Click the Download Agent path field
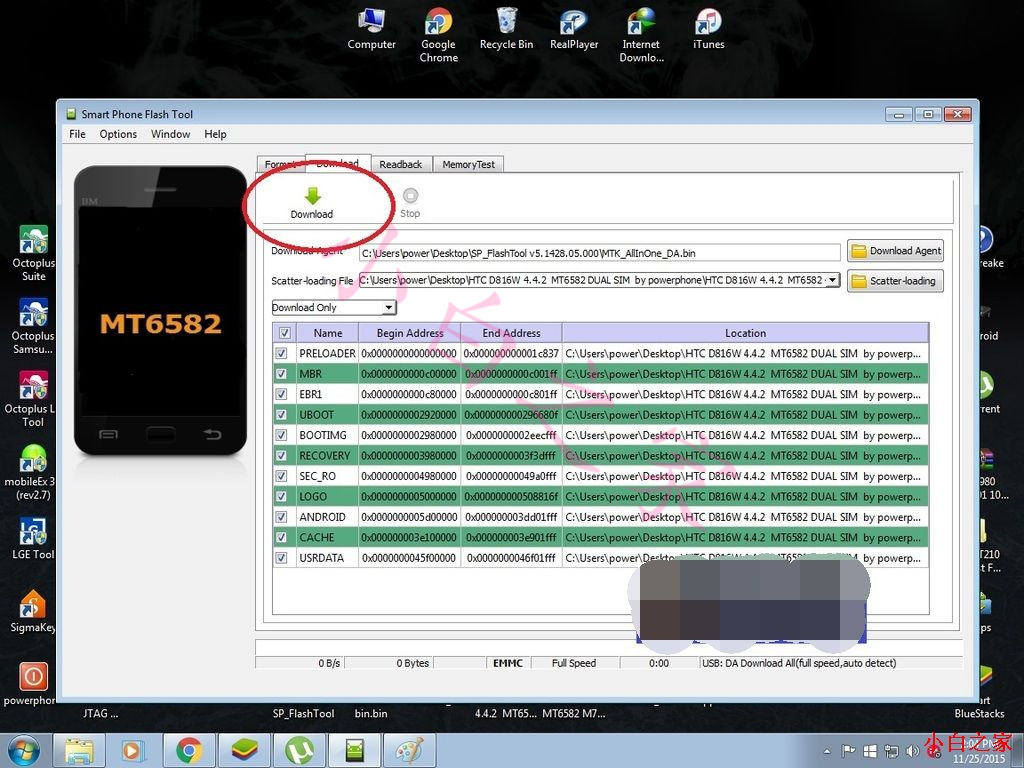Image resolution: width=1024 pixels, height=768 pixels. coord(600,253)
